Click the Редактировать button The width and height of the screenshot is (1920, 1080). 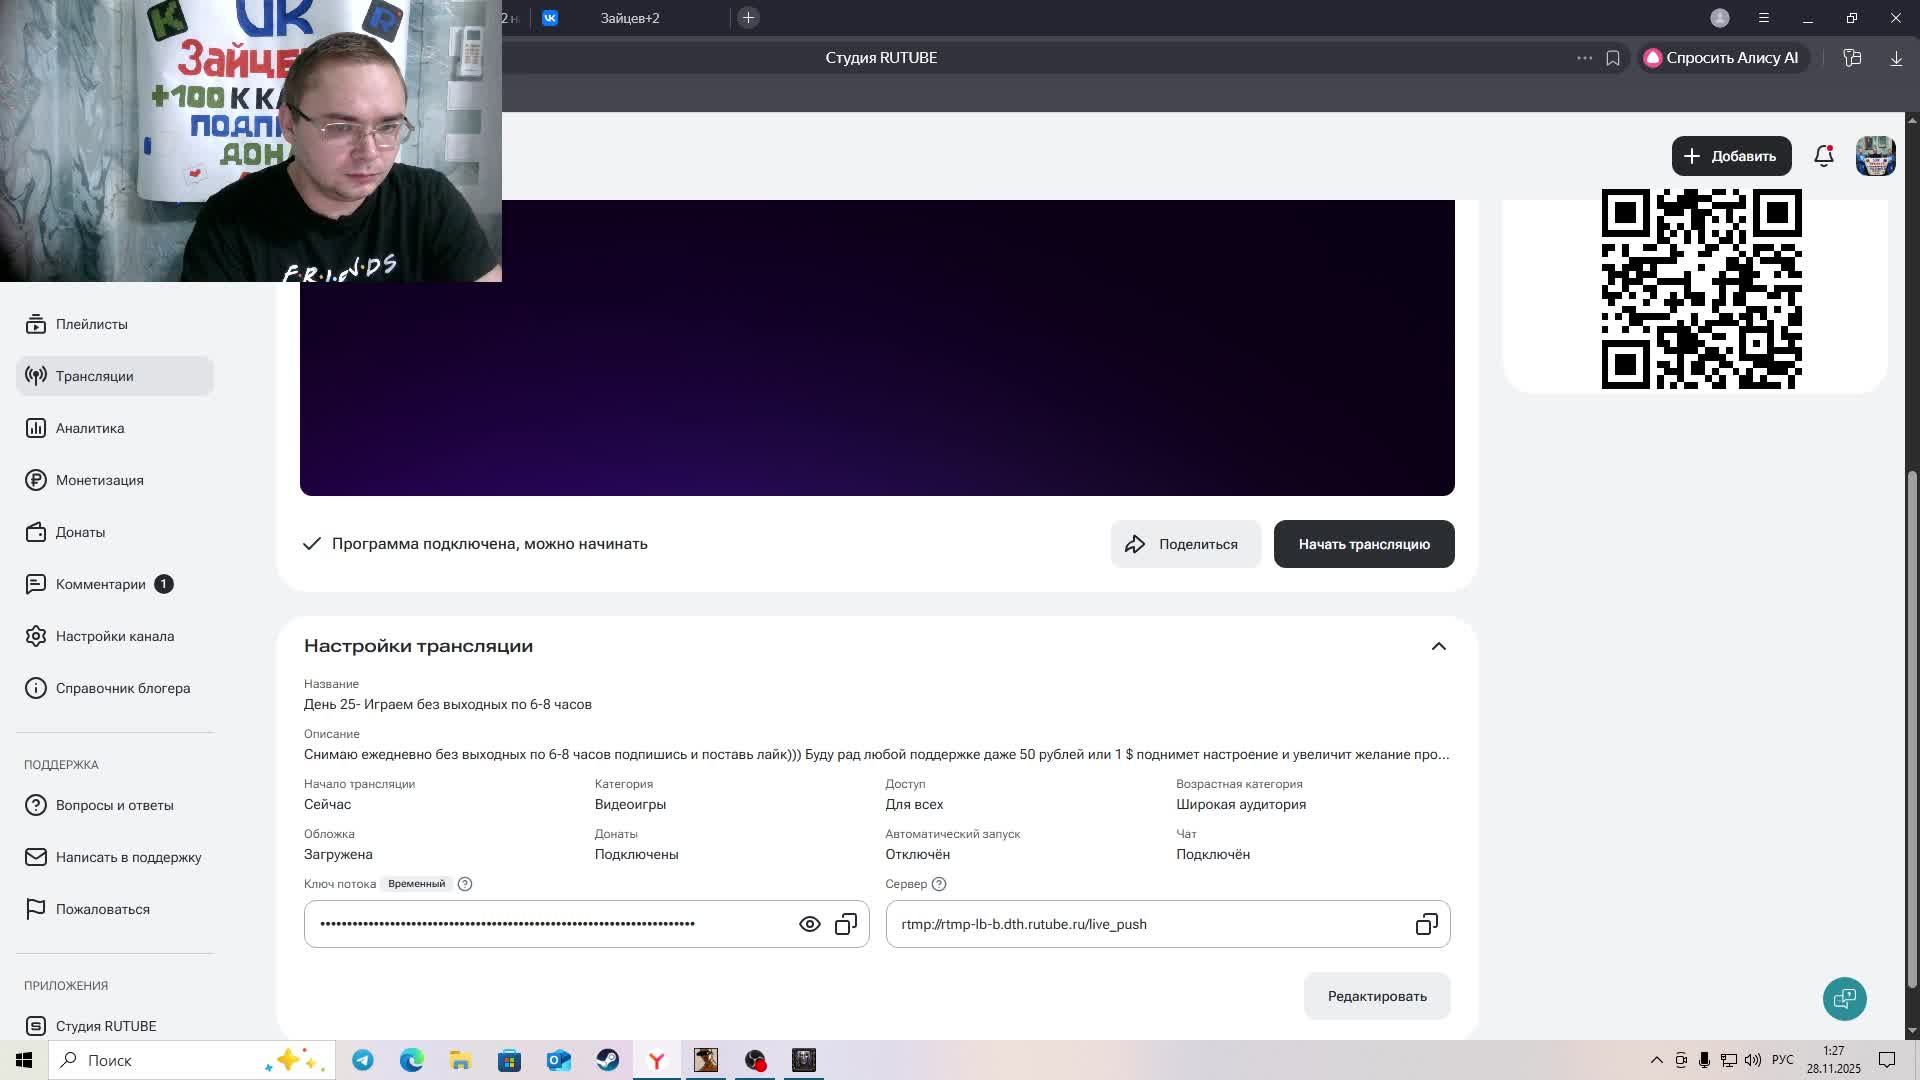[x=1376, y=996]
